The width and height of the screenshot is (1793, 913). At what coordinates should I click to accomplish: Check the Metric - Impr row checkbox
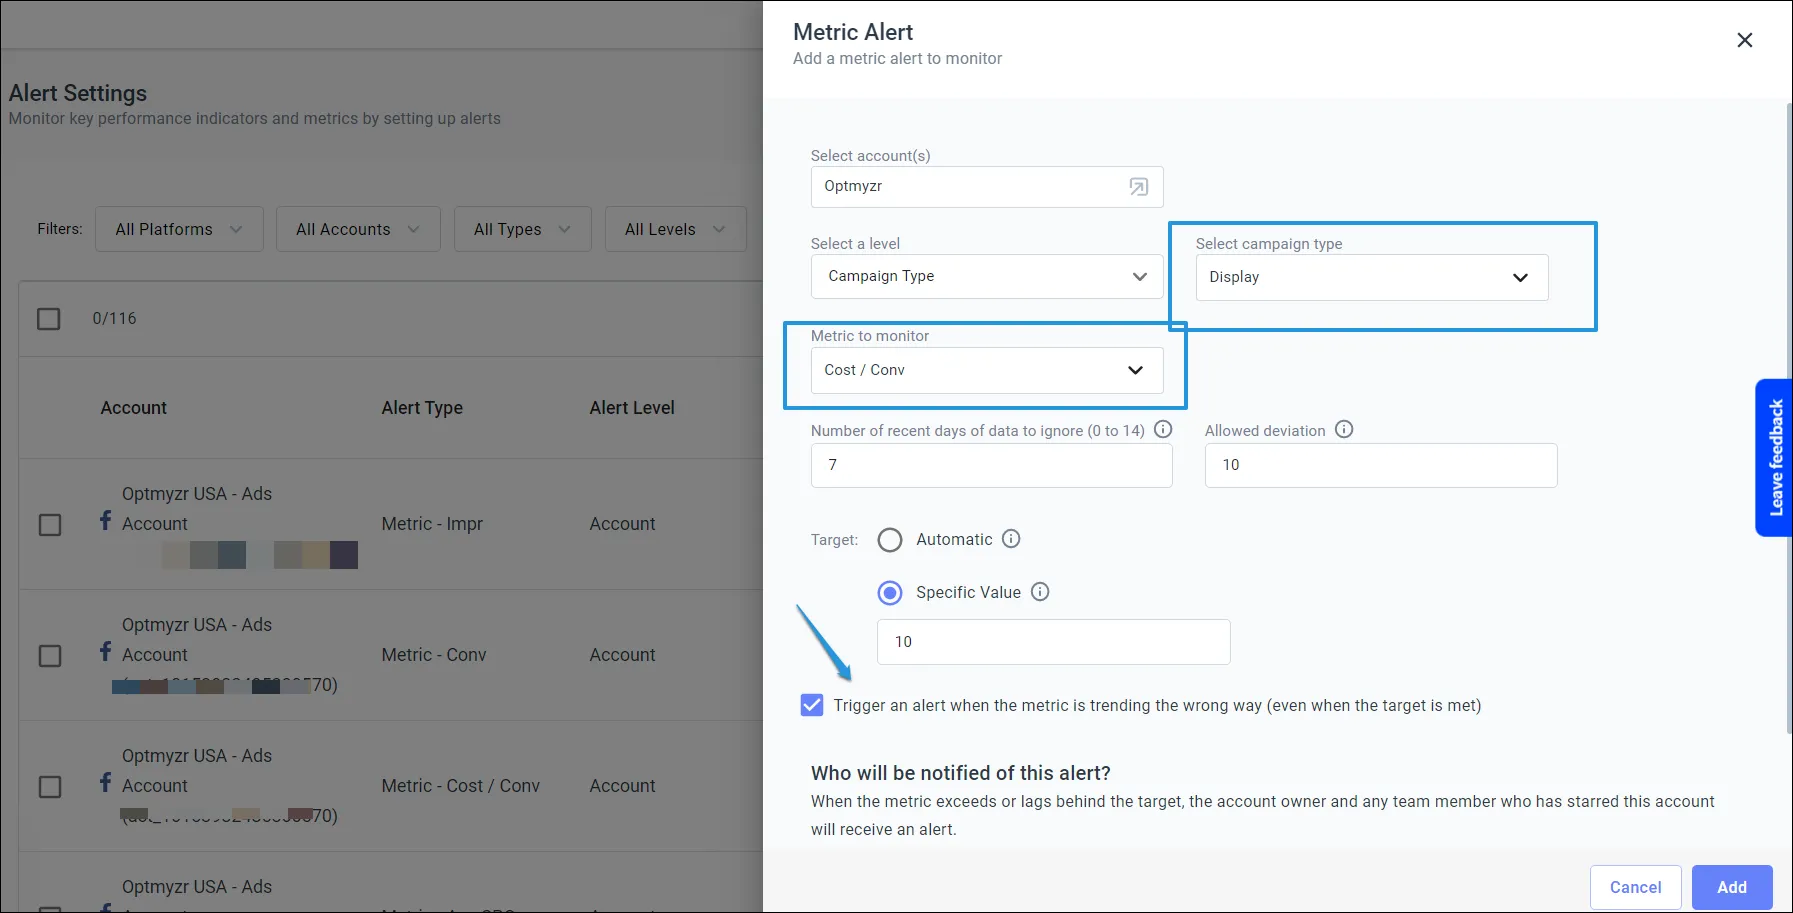[x=50, y=525]
